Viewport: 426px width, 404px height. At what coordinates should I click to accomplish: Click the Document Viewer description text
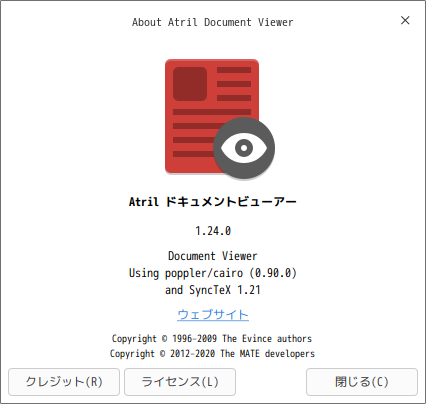pyautogui.click(x=213, y=256)
